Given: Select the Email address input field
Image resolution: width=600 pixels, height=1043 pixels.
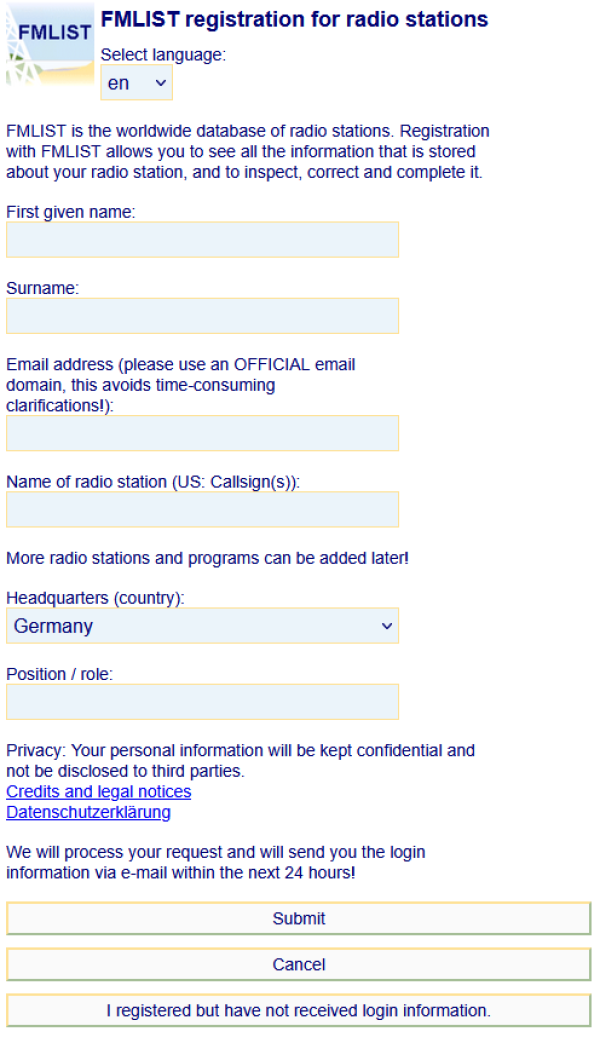Looking at the screenshot, I should [x=202, y=433].
